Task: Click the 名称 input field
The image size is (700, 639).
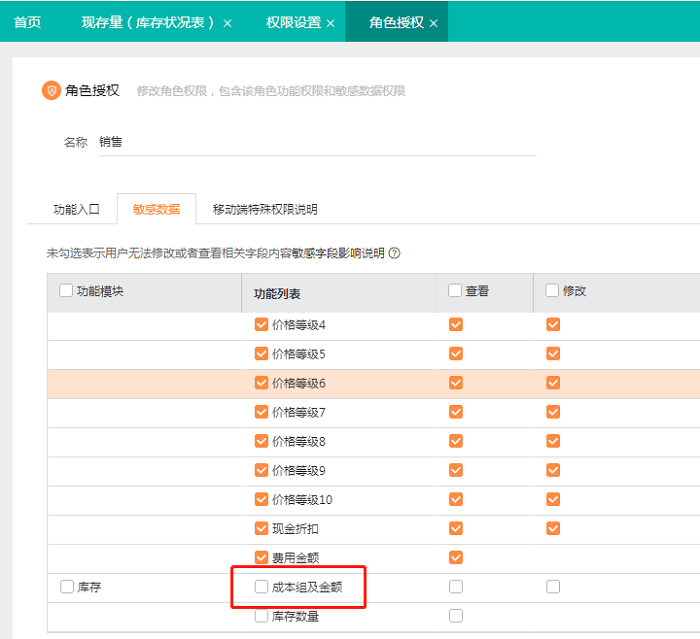Action: pos(317,143)
